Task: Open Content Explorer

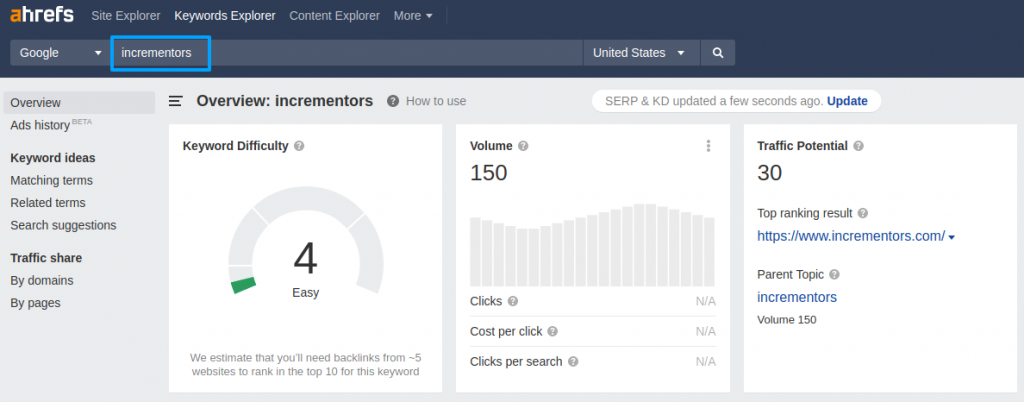Action: [334, 16]
